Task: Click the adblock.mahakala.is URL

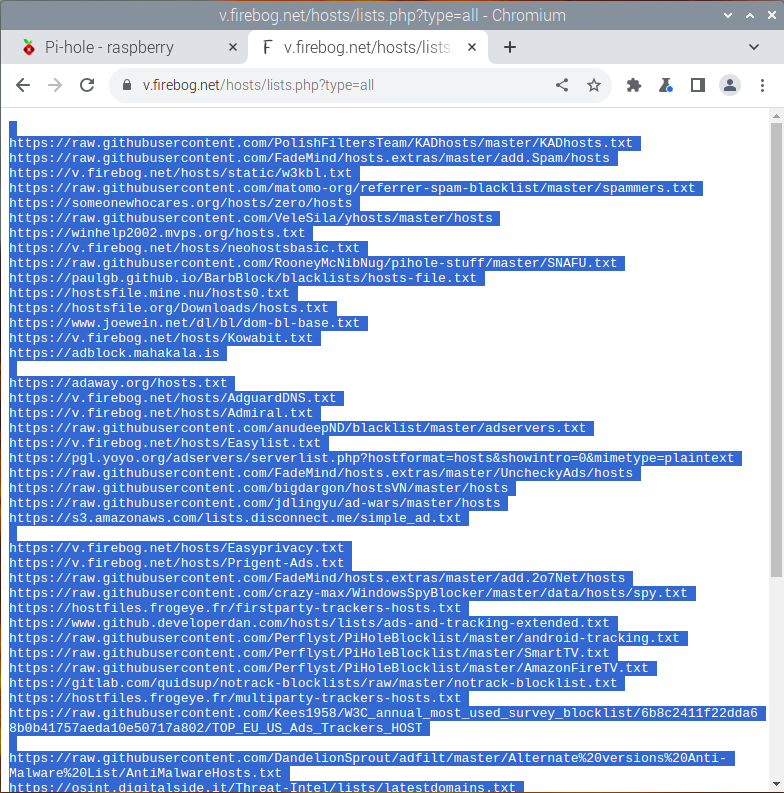Action: pyautogui.click(x=114, y=353)
